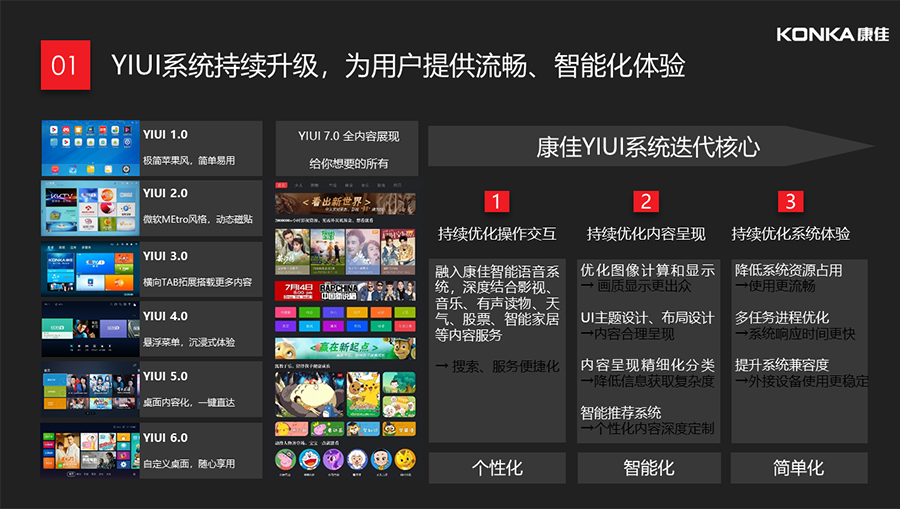900x509 pixels.
Task: Click the heading 持续优化系统体验
Action: [x=791, y=234]
